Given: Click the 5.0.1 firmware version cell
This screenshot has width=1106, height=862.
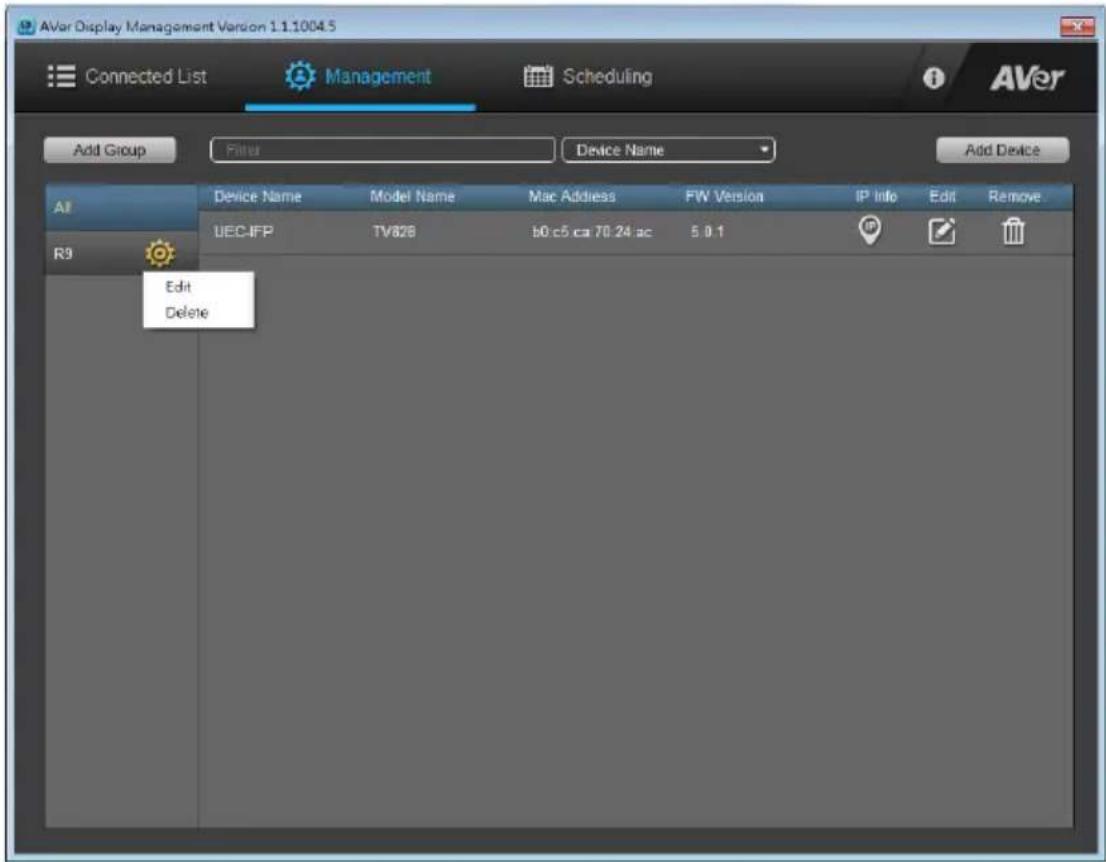Looking at the screenshot, I should click(707, 232).
